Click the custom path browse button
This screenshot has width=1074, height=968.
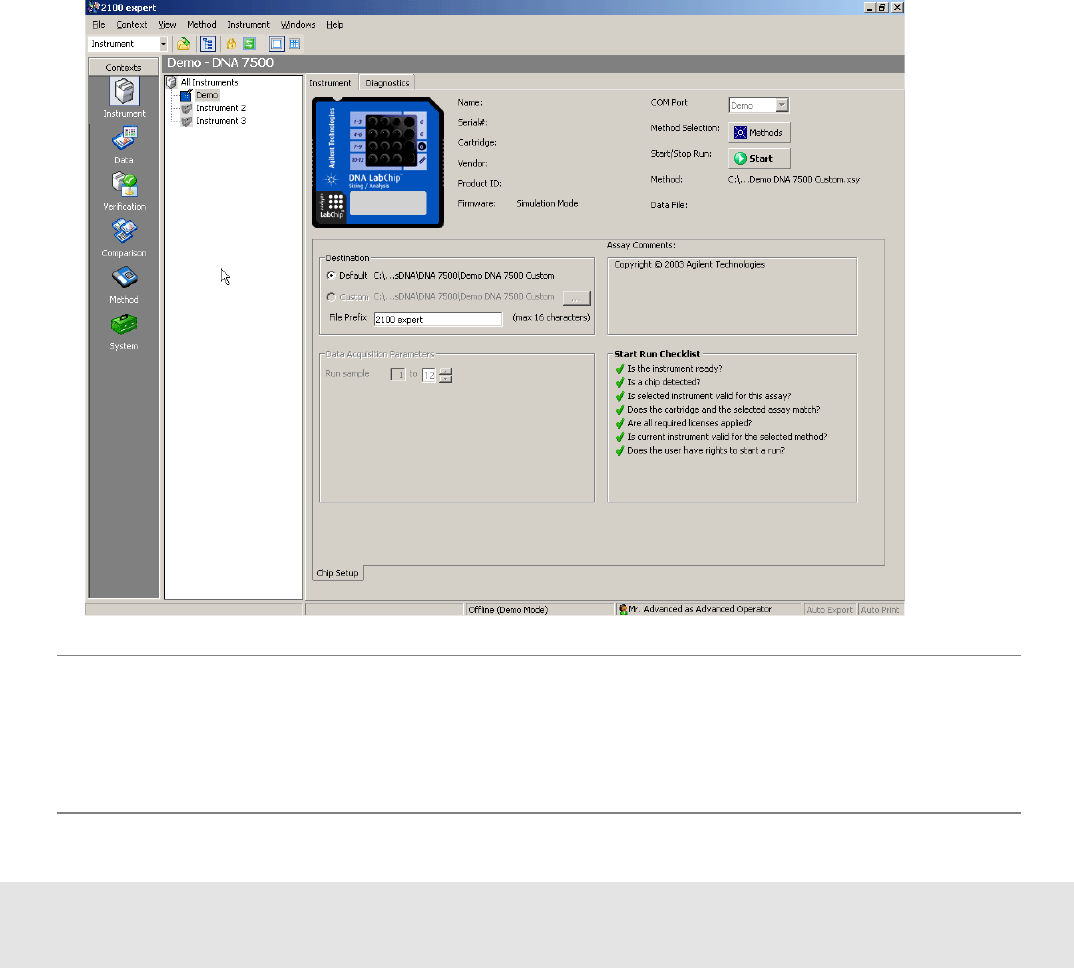pos(576,298)
